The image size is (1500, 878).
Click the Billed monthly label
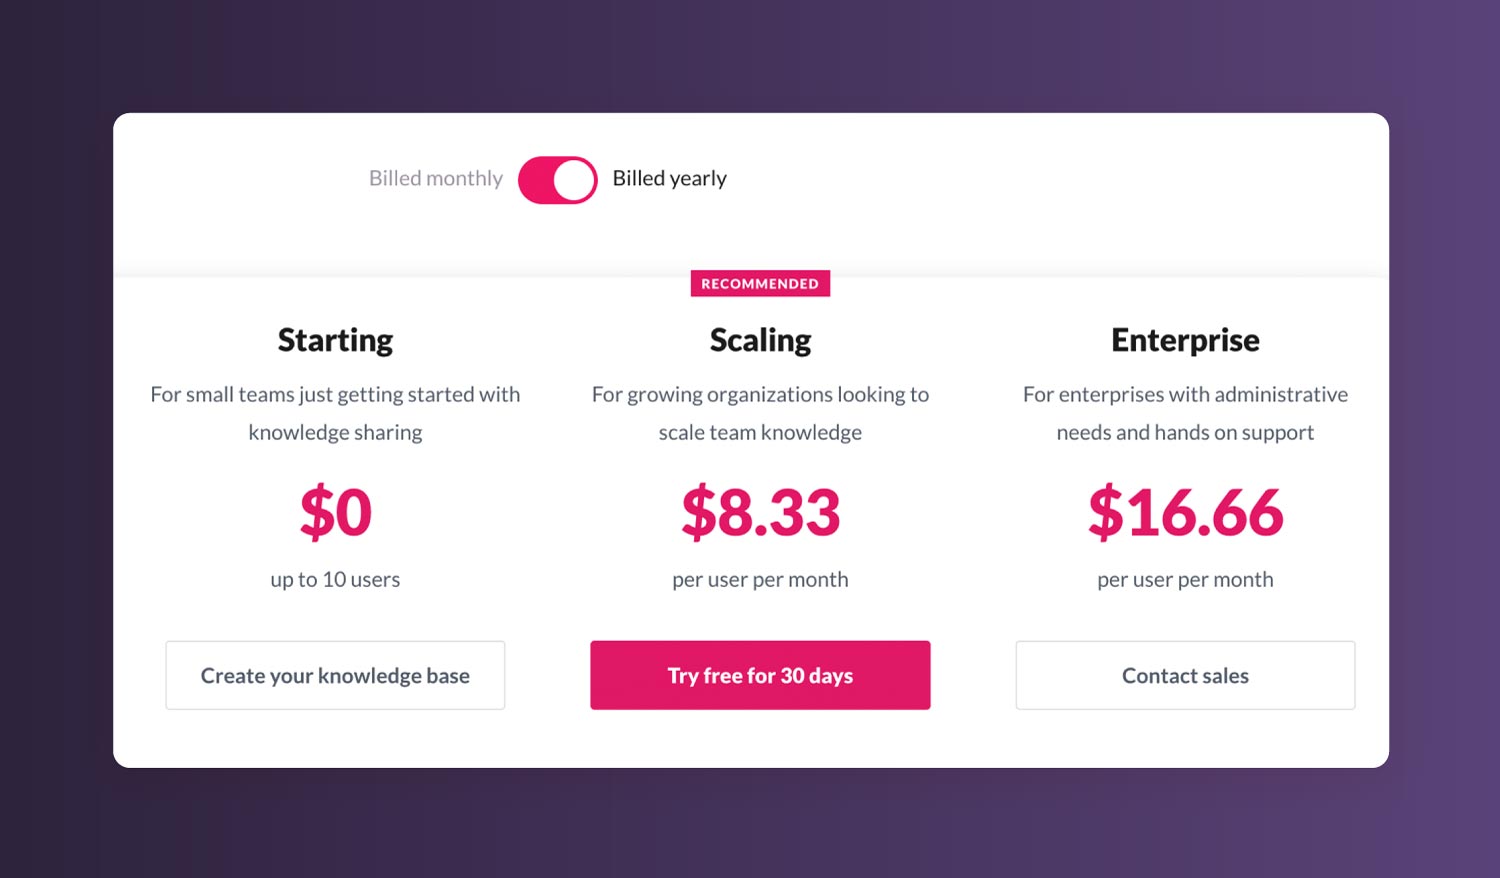[435, 178]
